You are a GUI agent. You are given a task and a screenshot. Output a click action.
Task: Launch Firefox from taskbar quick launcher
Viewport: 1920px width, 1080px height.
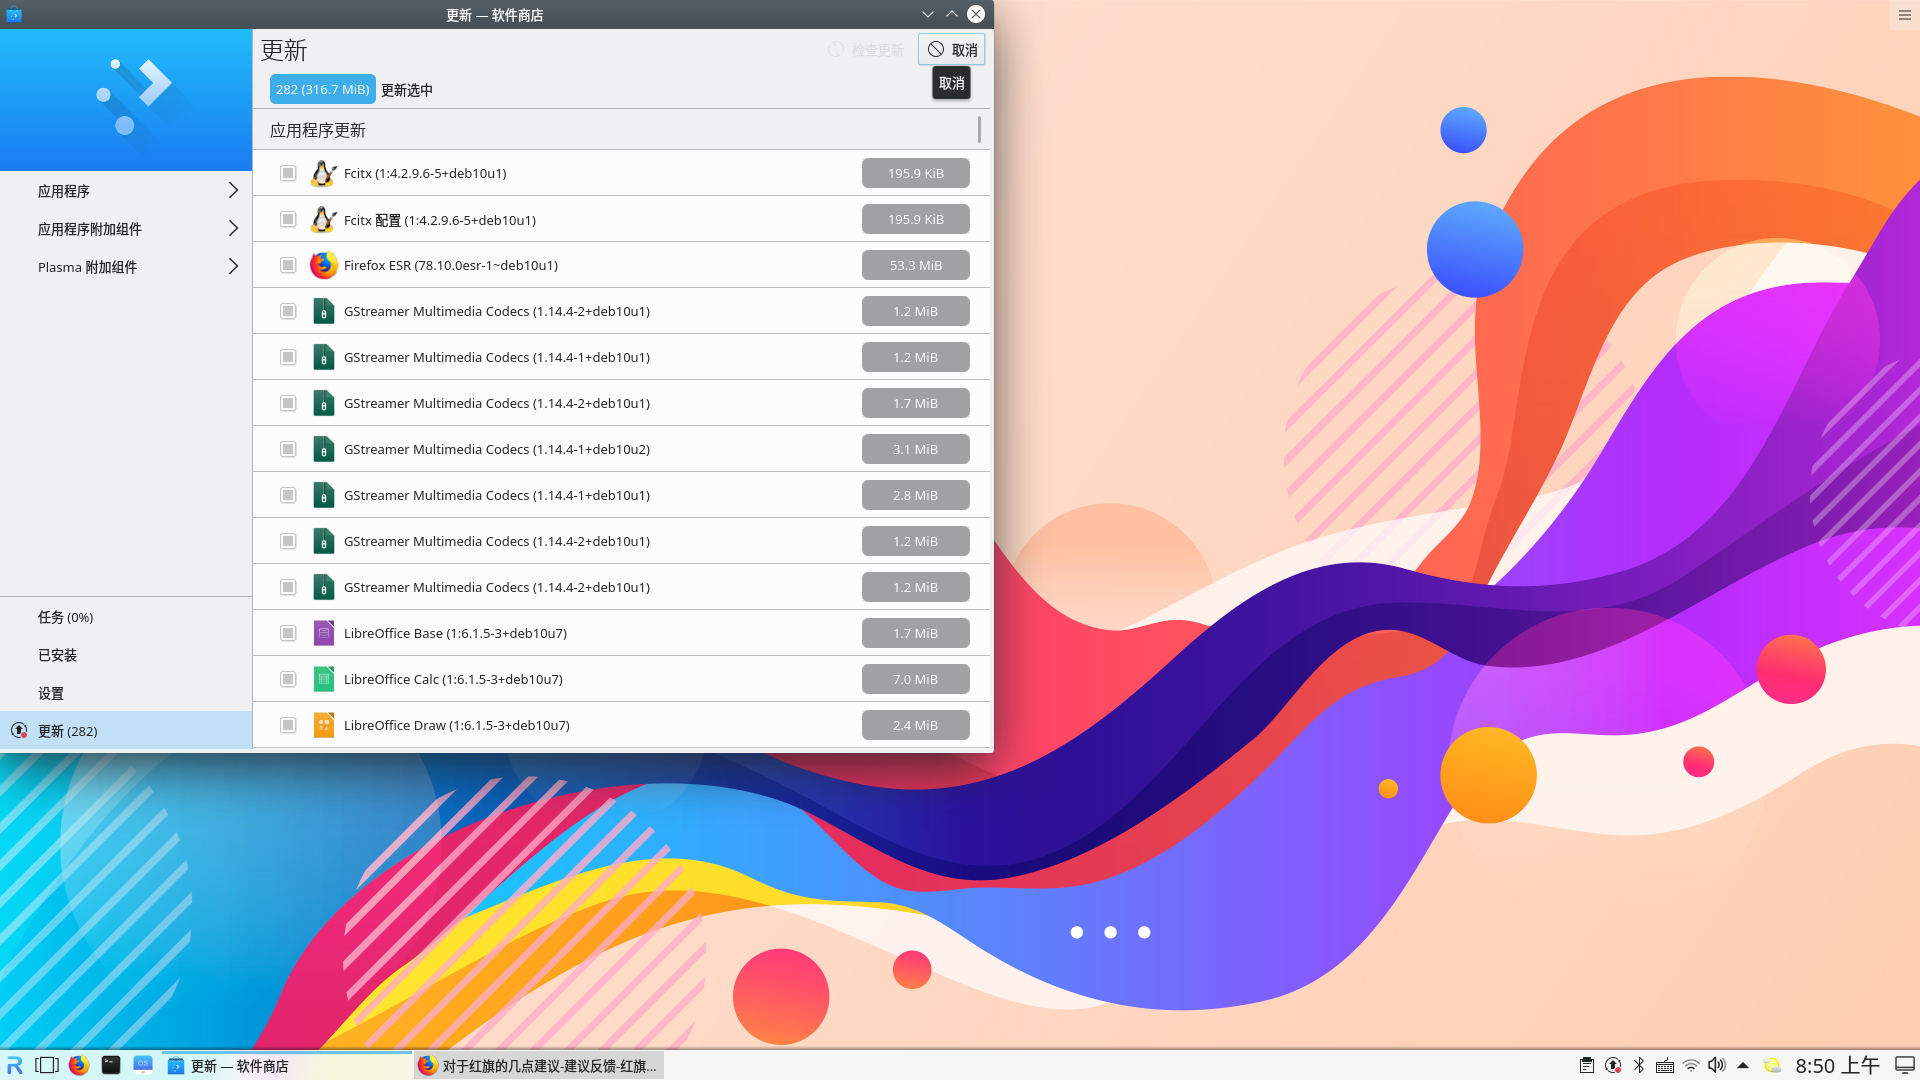click(79, 1065)
